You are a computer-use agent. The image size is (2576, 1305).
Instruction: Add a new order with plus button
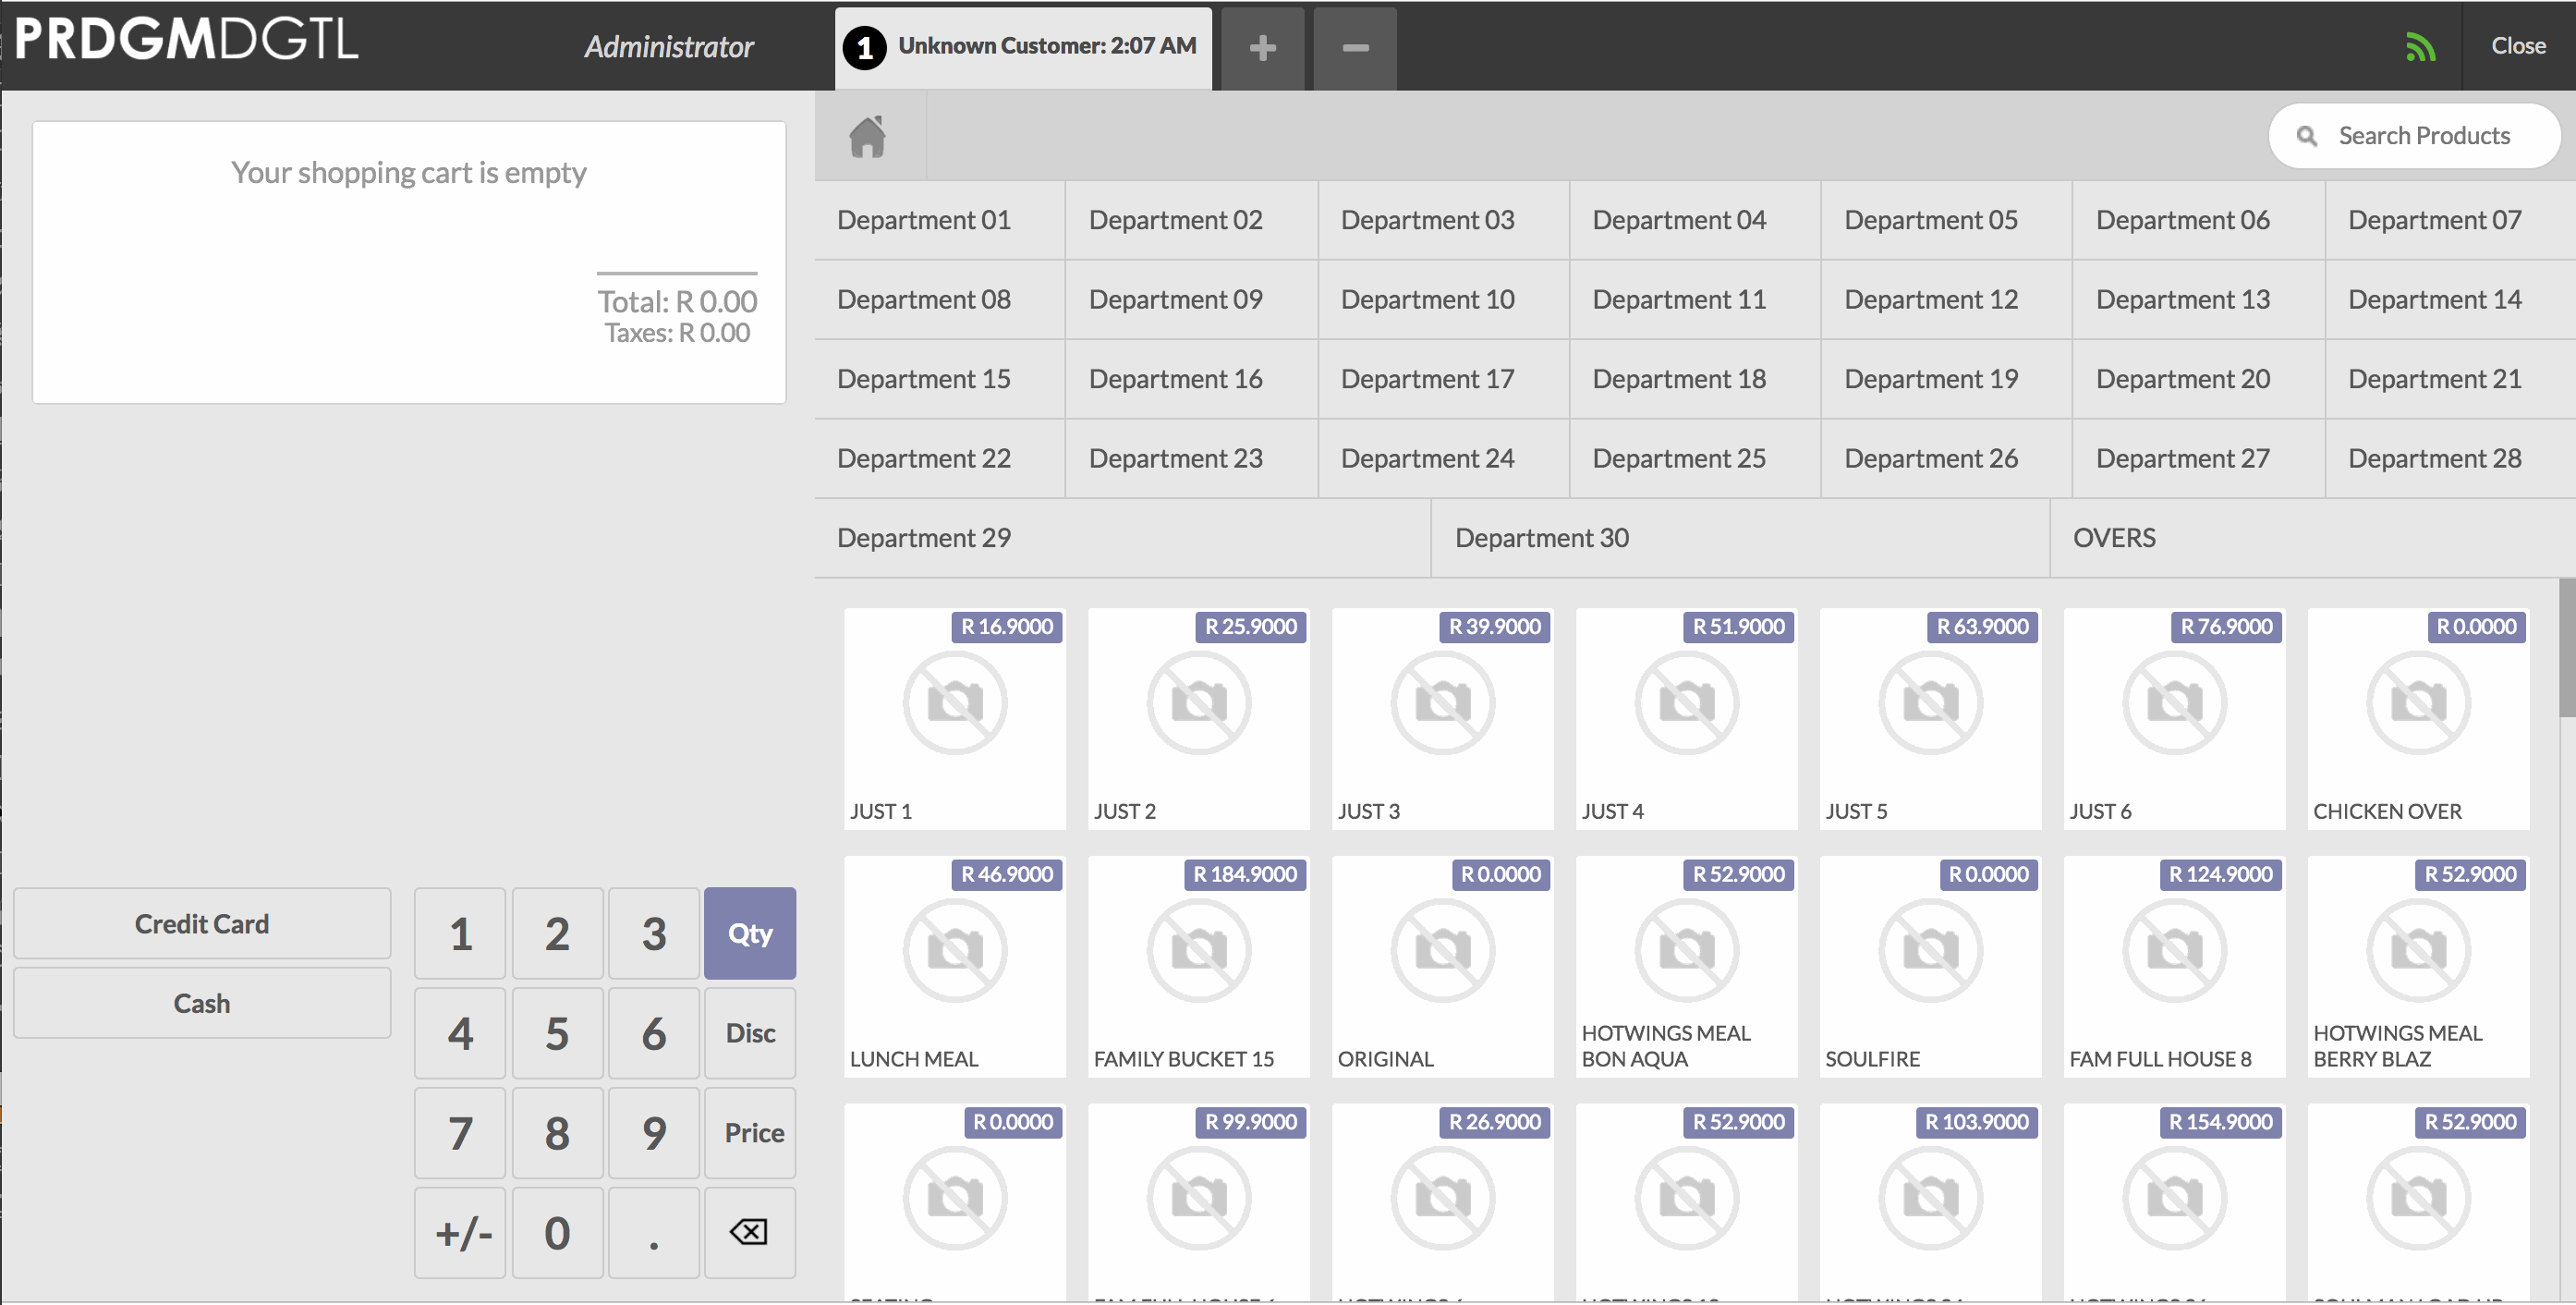[1262, 48]
